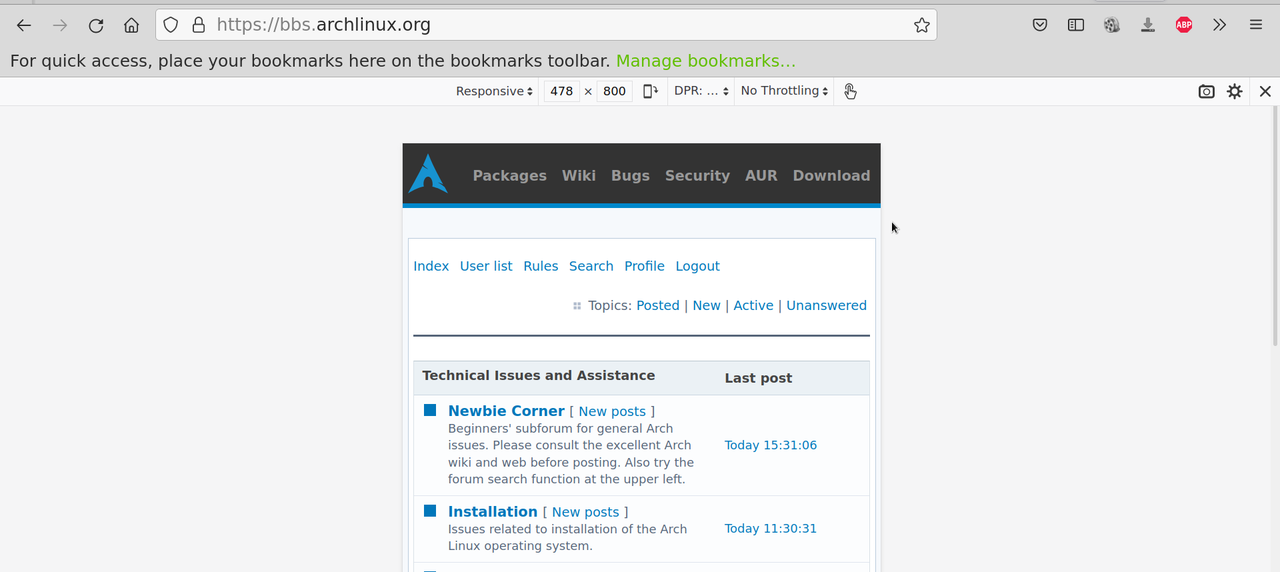Open the Newbie Corner forum
This screenshot has height=572, width=1280.
[506, 411]
